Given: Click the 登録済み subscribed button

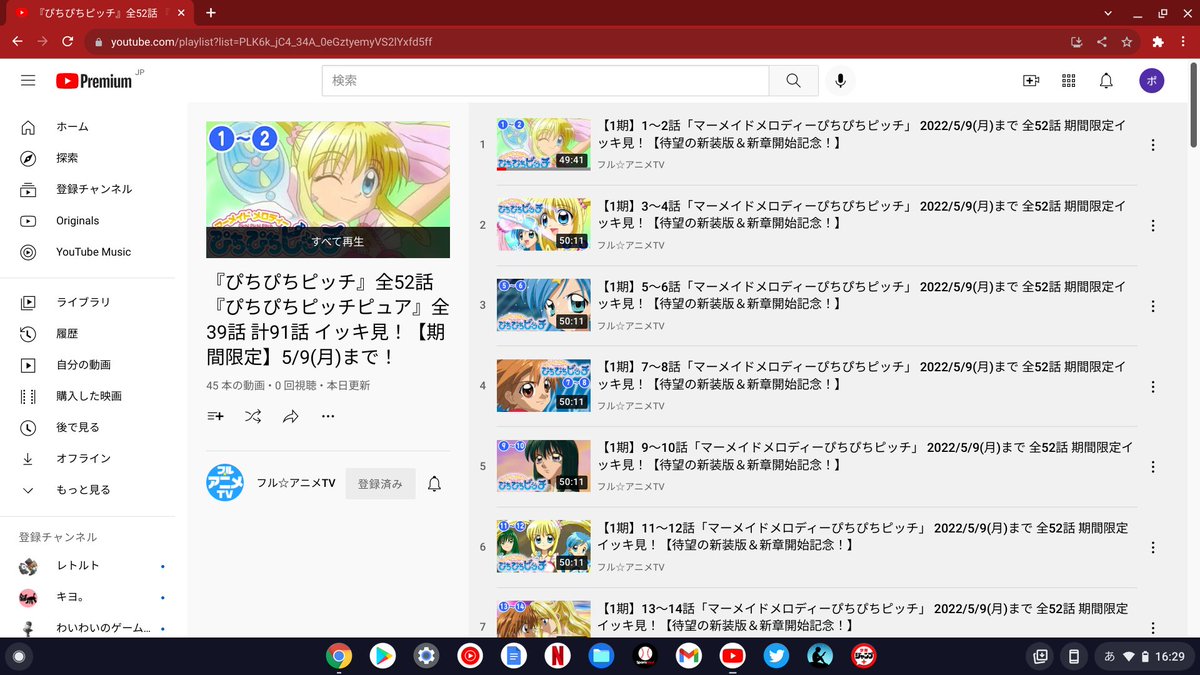Looking at the screenshot, I should [x=380, y=484].
